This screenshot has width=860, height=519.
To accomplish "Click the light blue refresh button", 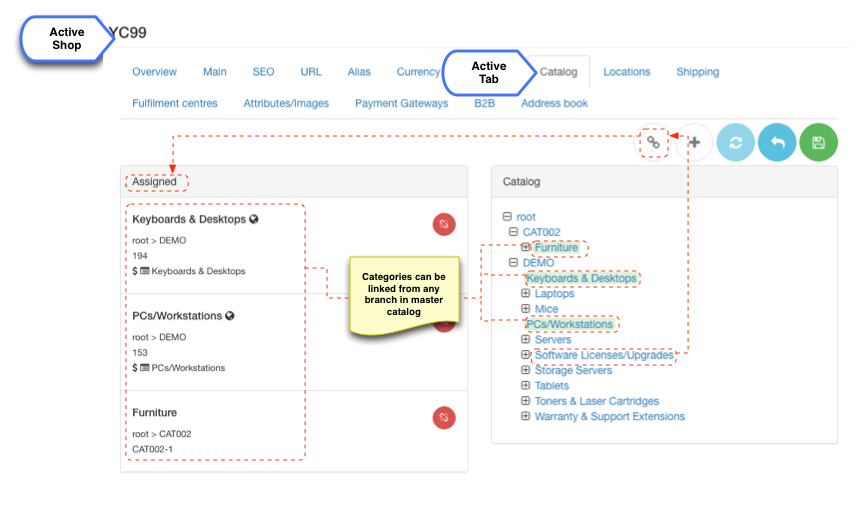I will tap(735, 143).
